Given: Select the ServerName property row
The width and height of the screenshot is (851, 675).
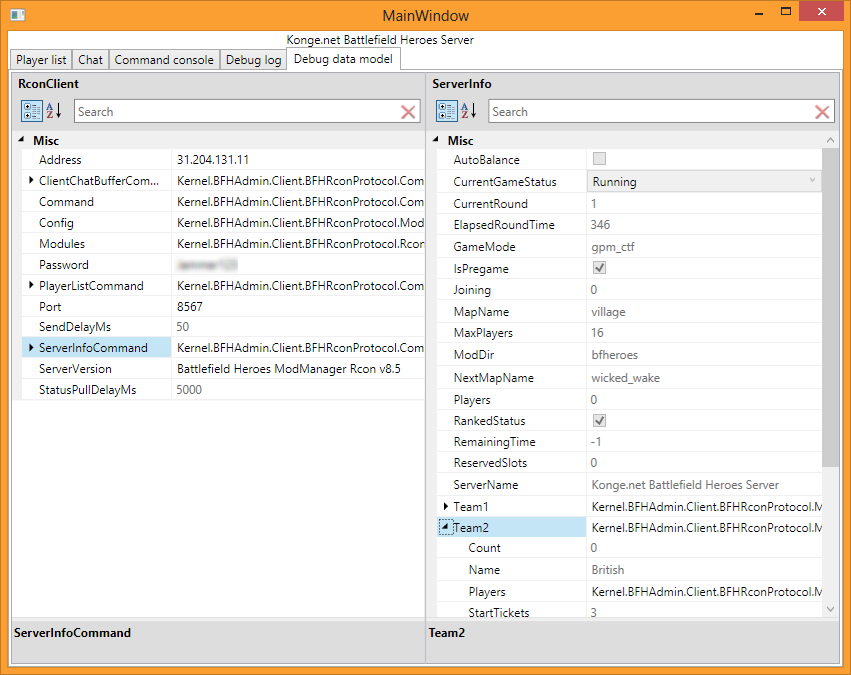Looking at the screenshot, I should coord(630,485).
